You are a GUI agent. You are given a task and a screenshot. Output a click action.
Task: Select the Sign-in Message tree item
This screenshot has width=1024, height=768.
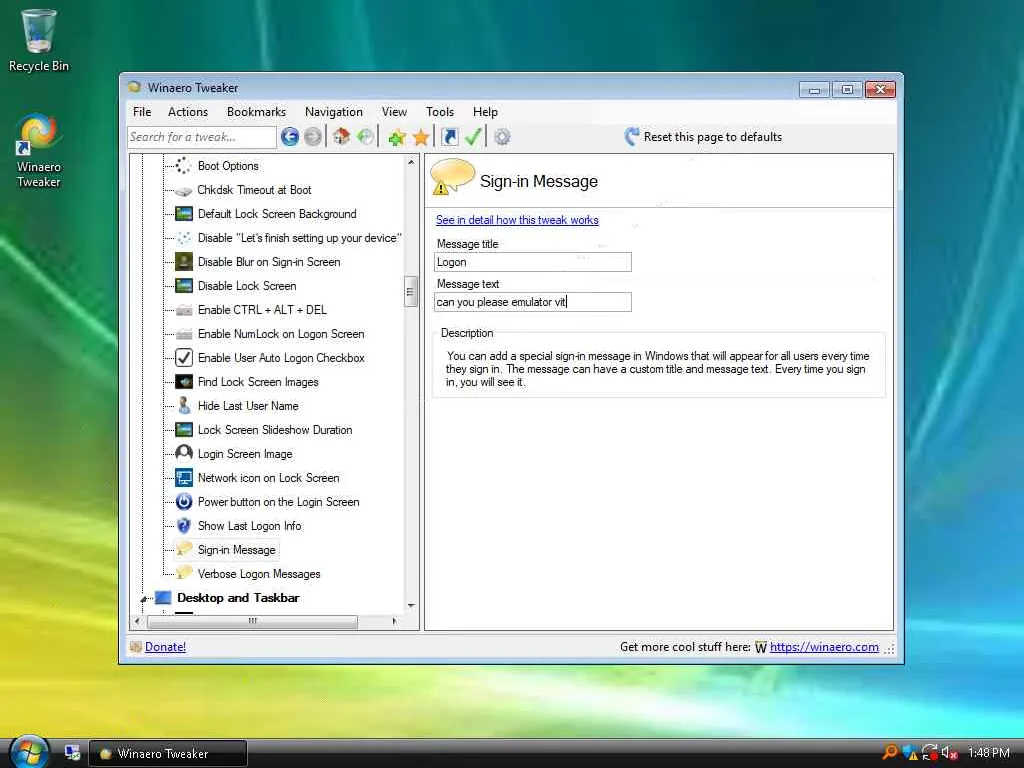(x=236, y=550)
